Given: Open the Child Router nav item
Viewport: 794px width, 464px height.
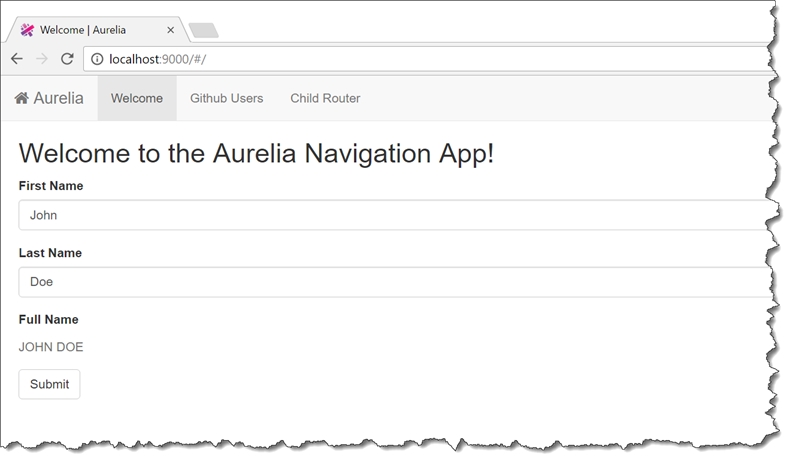Looking at the screenshot, I should tap(325, 98).
